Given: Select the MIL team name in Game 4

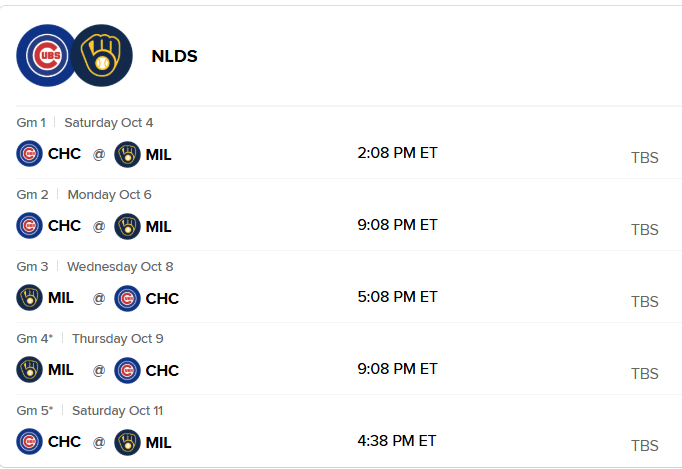Looking at the screenshot, I should click(61, 370).
